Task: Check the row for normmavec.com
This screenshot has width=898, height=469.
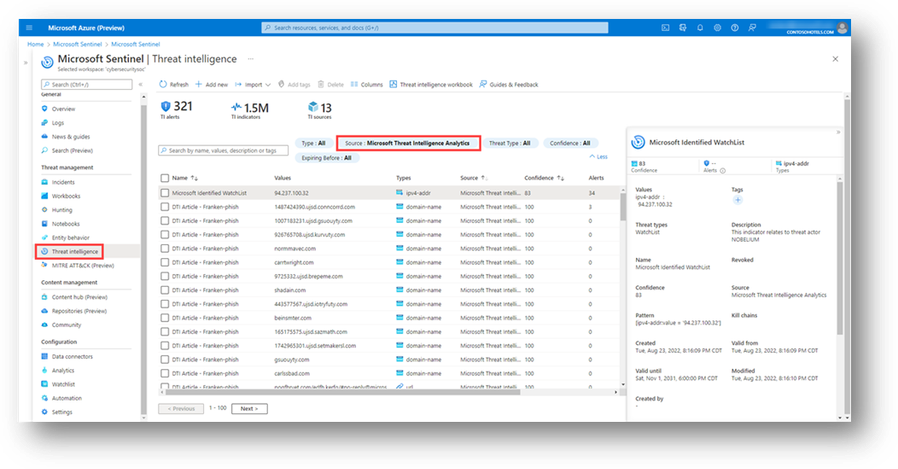Action: [165, 249]
